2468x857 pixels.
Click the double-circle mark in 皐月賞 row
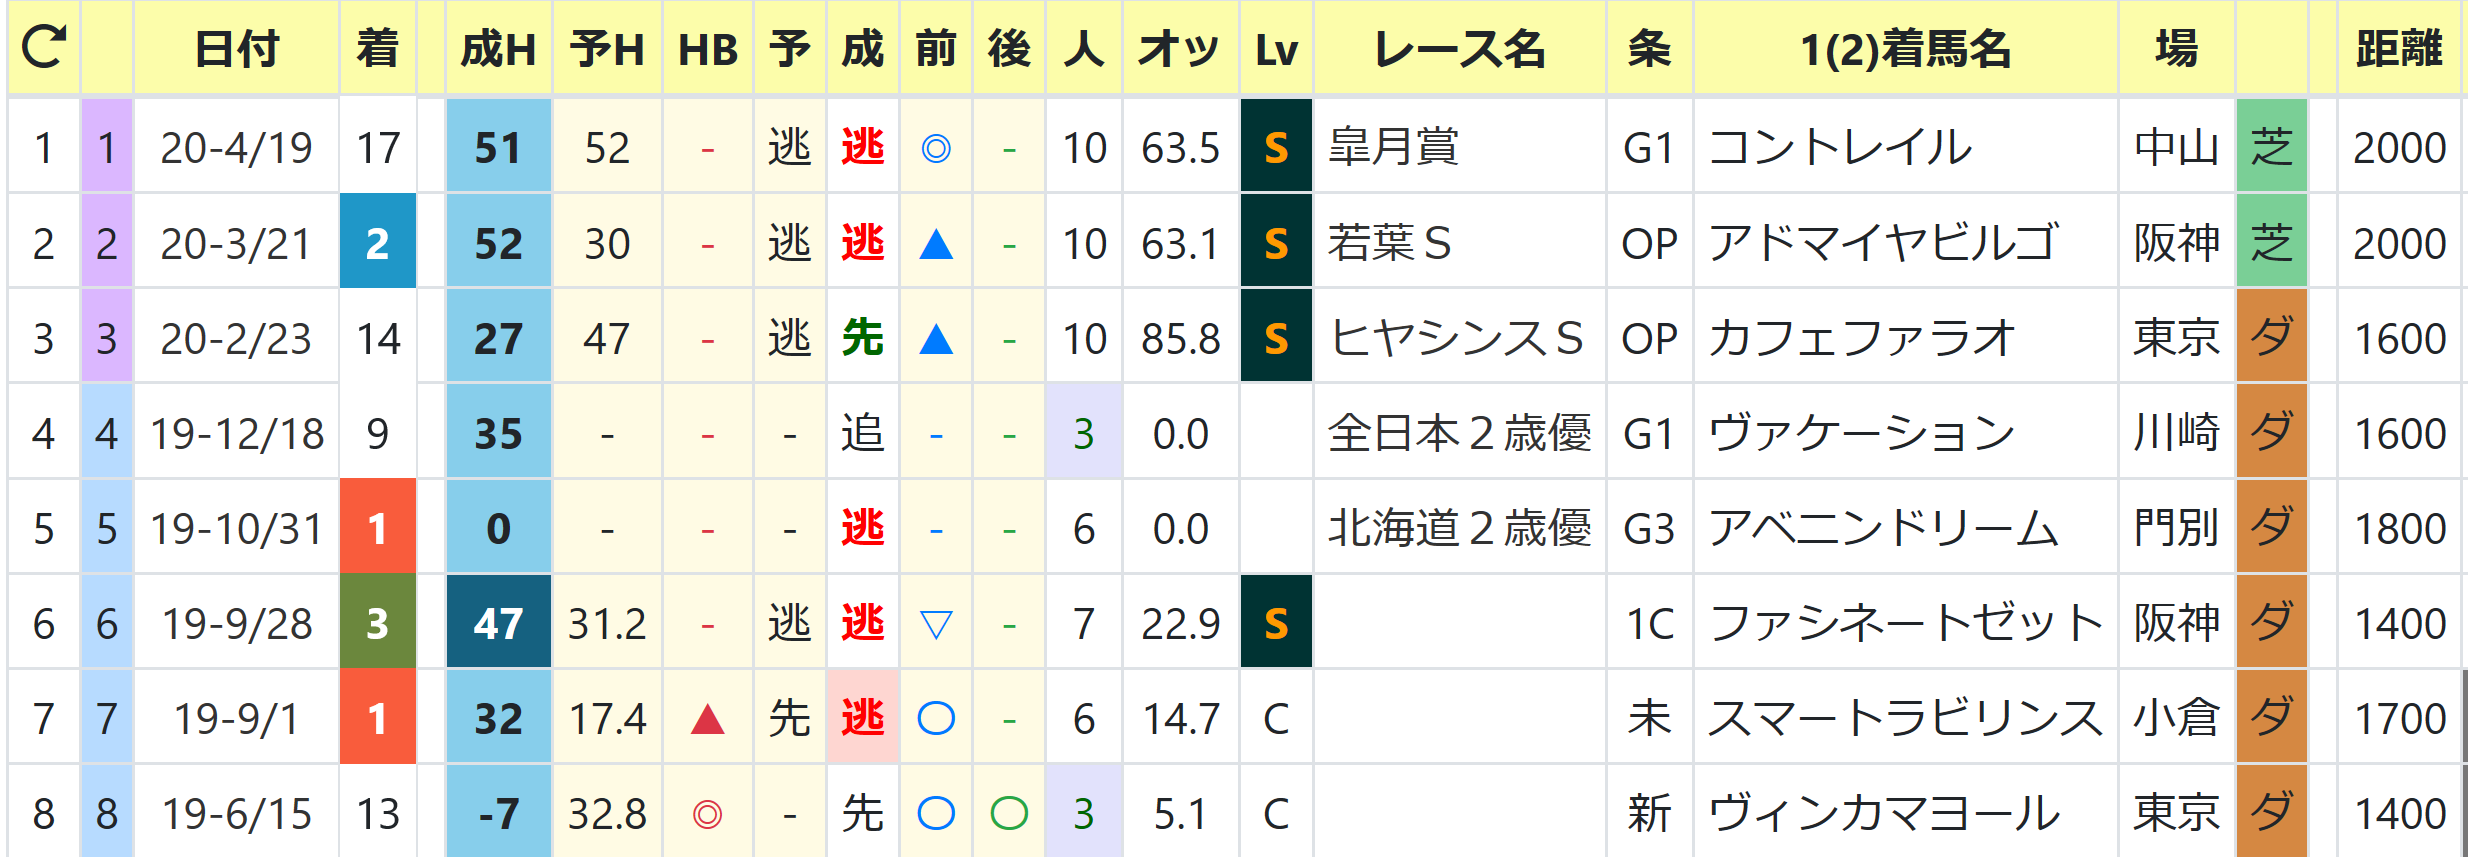[936, 149]
